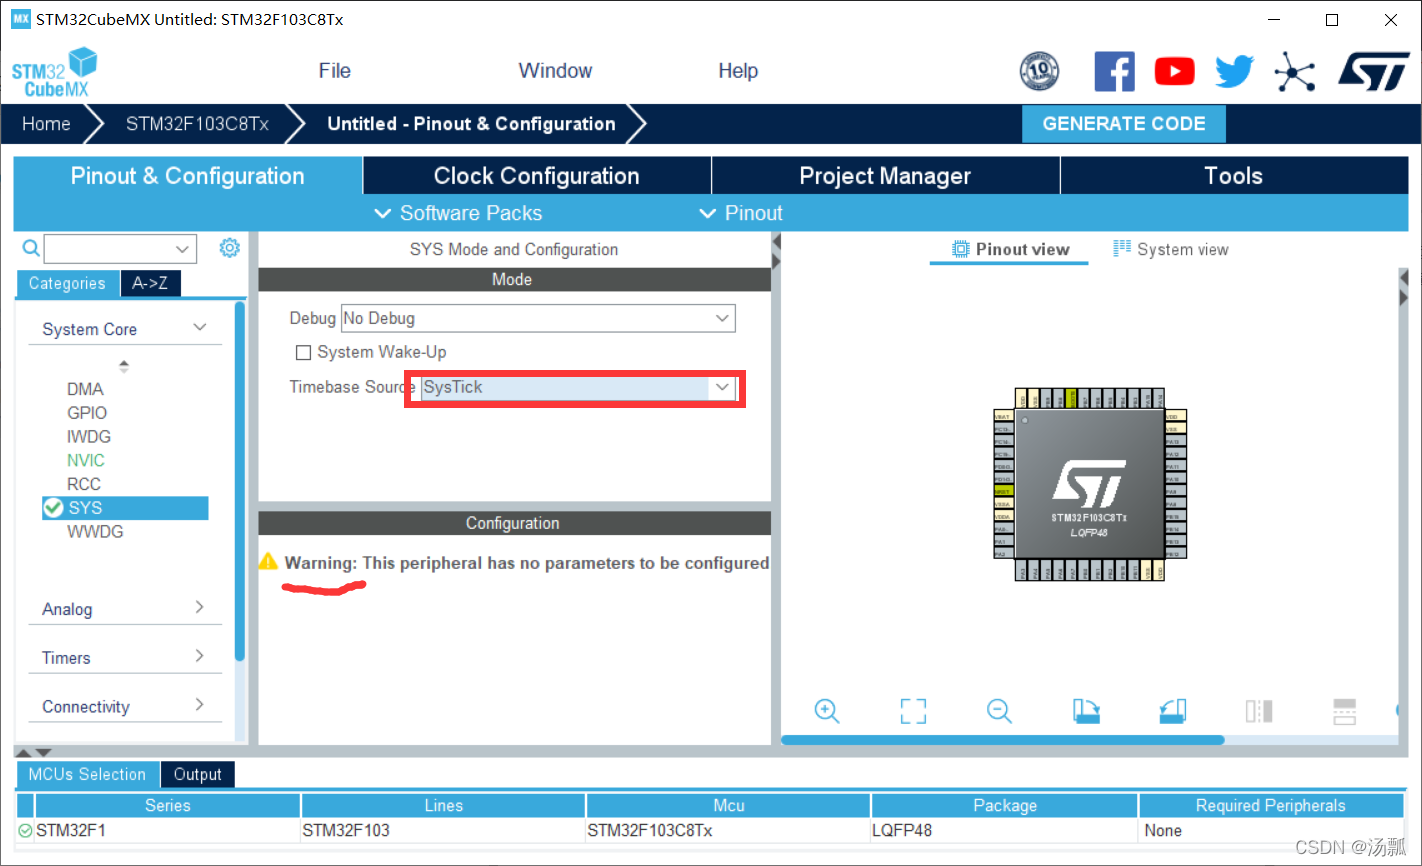Screen dimensions: 1422x866
Task: Click the Mcu column header
Action: pos(728,805)
